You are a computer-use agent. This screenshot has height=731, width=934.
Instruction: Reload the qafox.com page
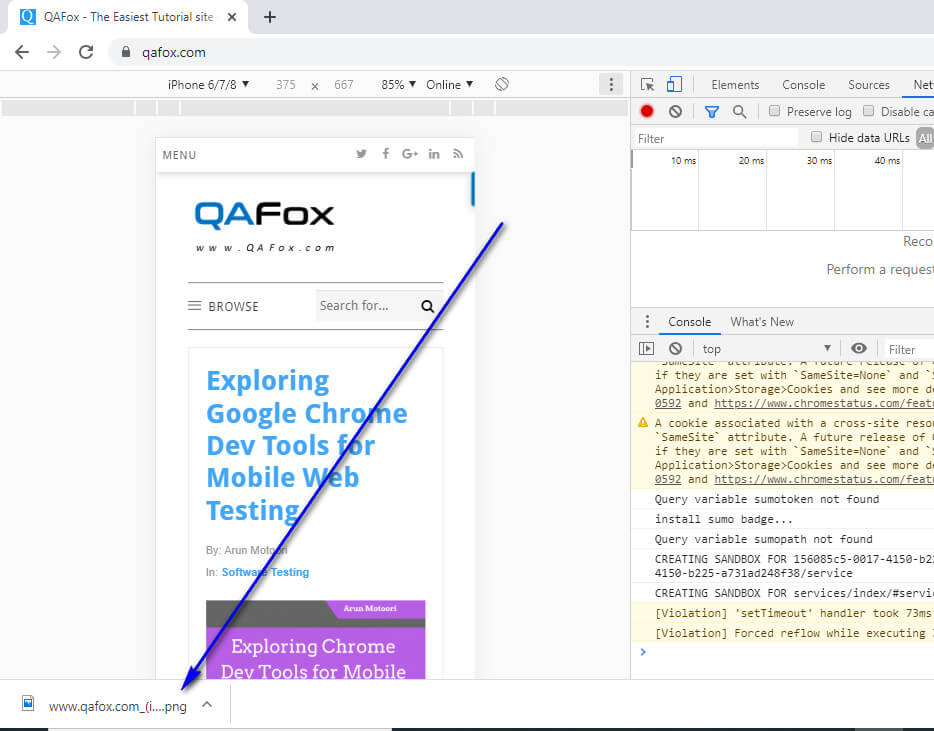86,52
